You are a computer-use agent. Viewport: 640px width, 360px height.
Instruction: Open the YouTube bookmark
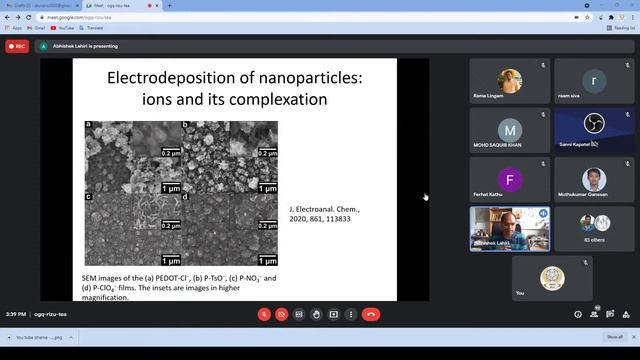pos(62,28)
